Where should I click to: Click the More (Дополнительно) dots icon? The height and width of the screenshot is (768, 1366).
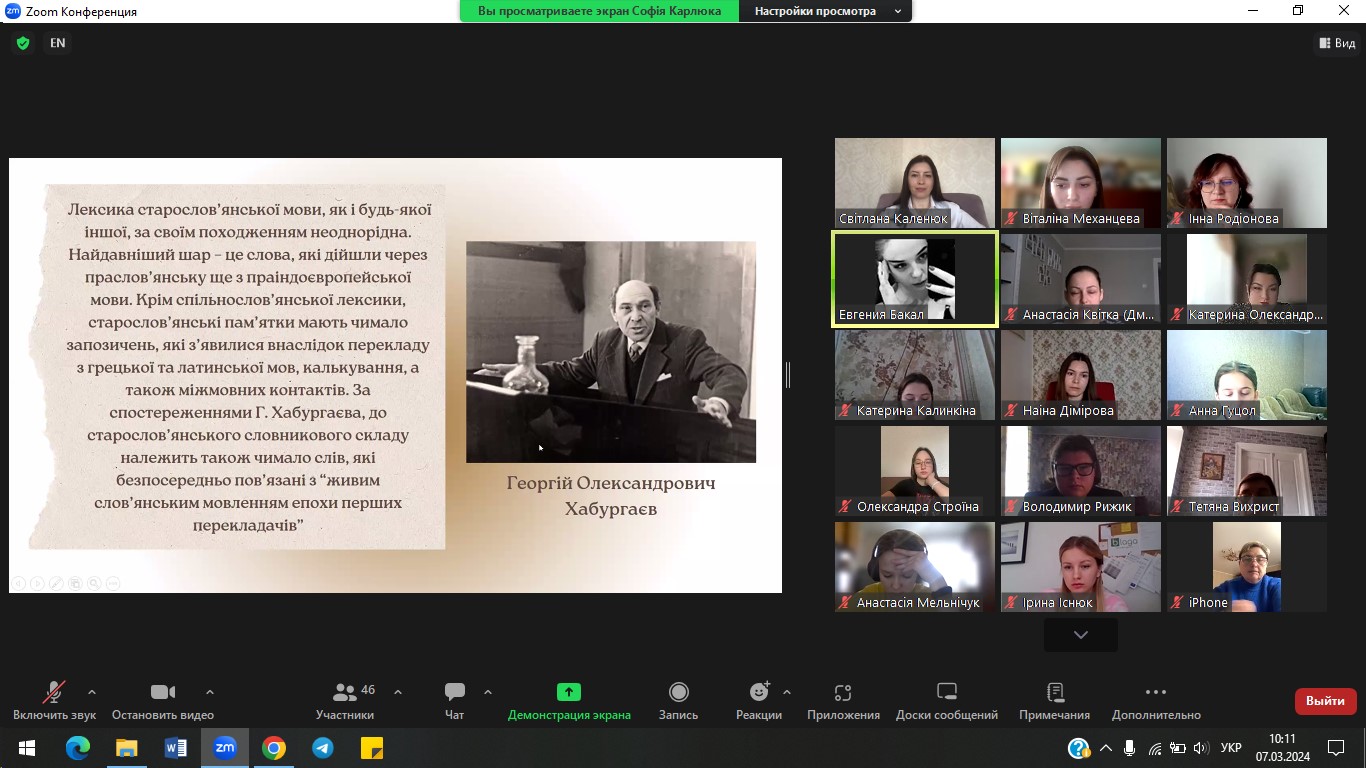(1155, 692)
